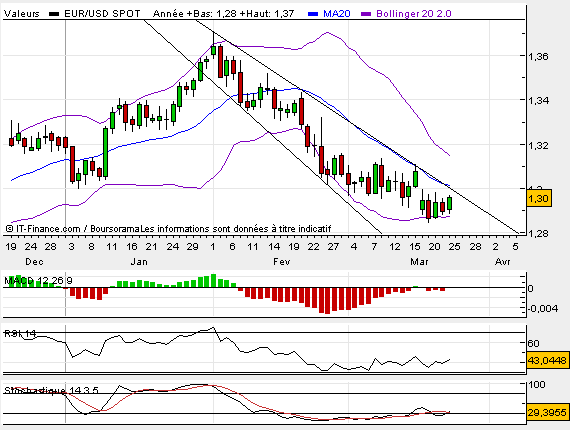Click date tick '3' on the time axis

(x=71, y=247)
